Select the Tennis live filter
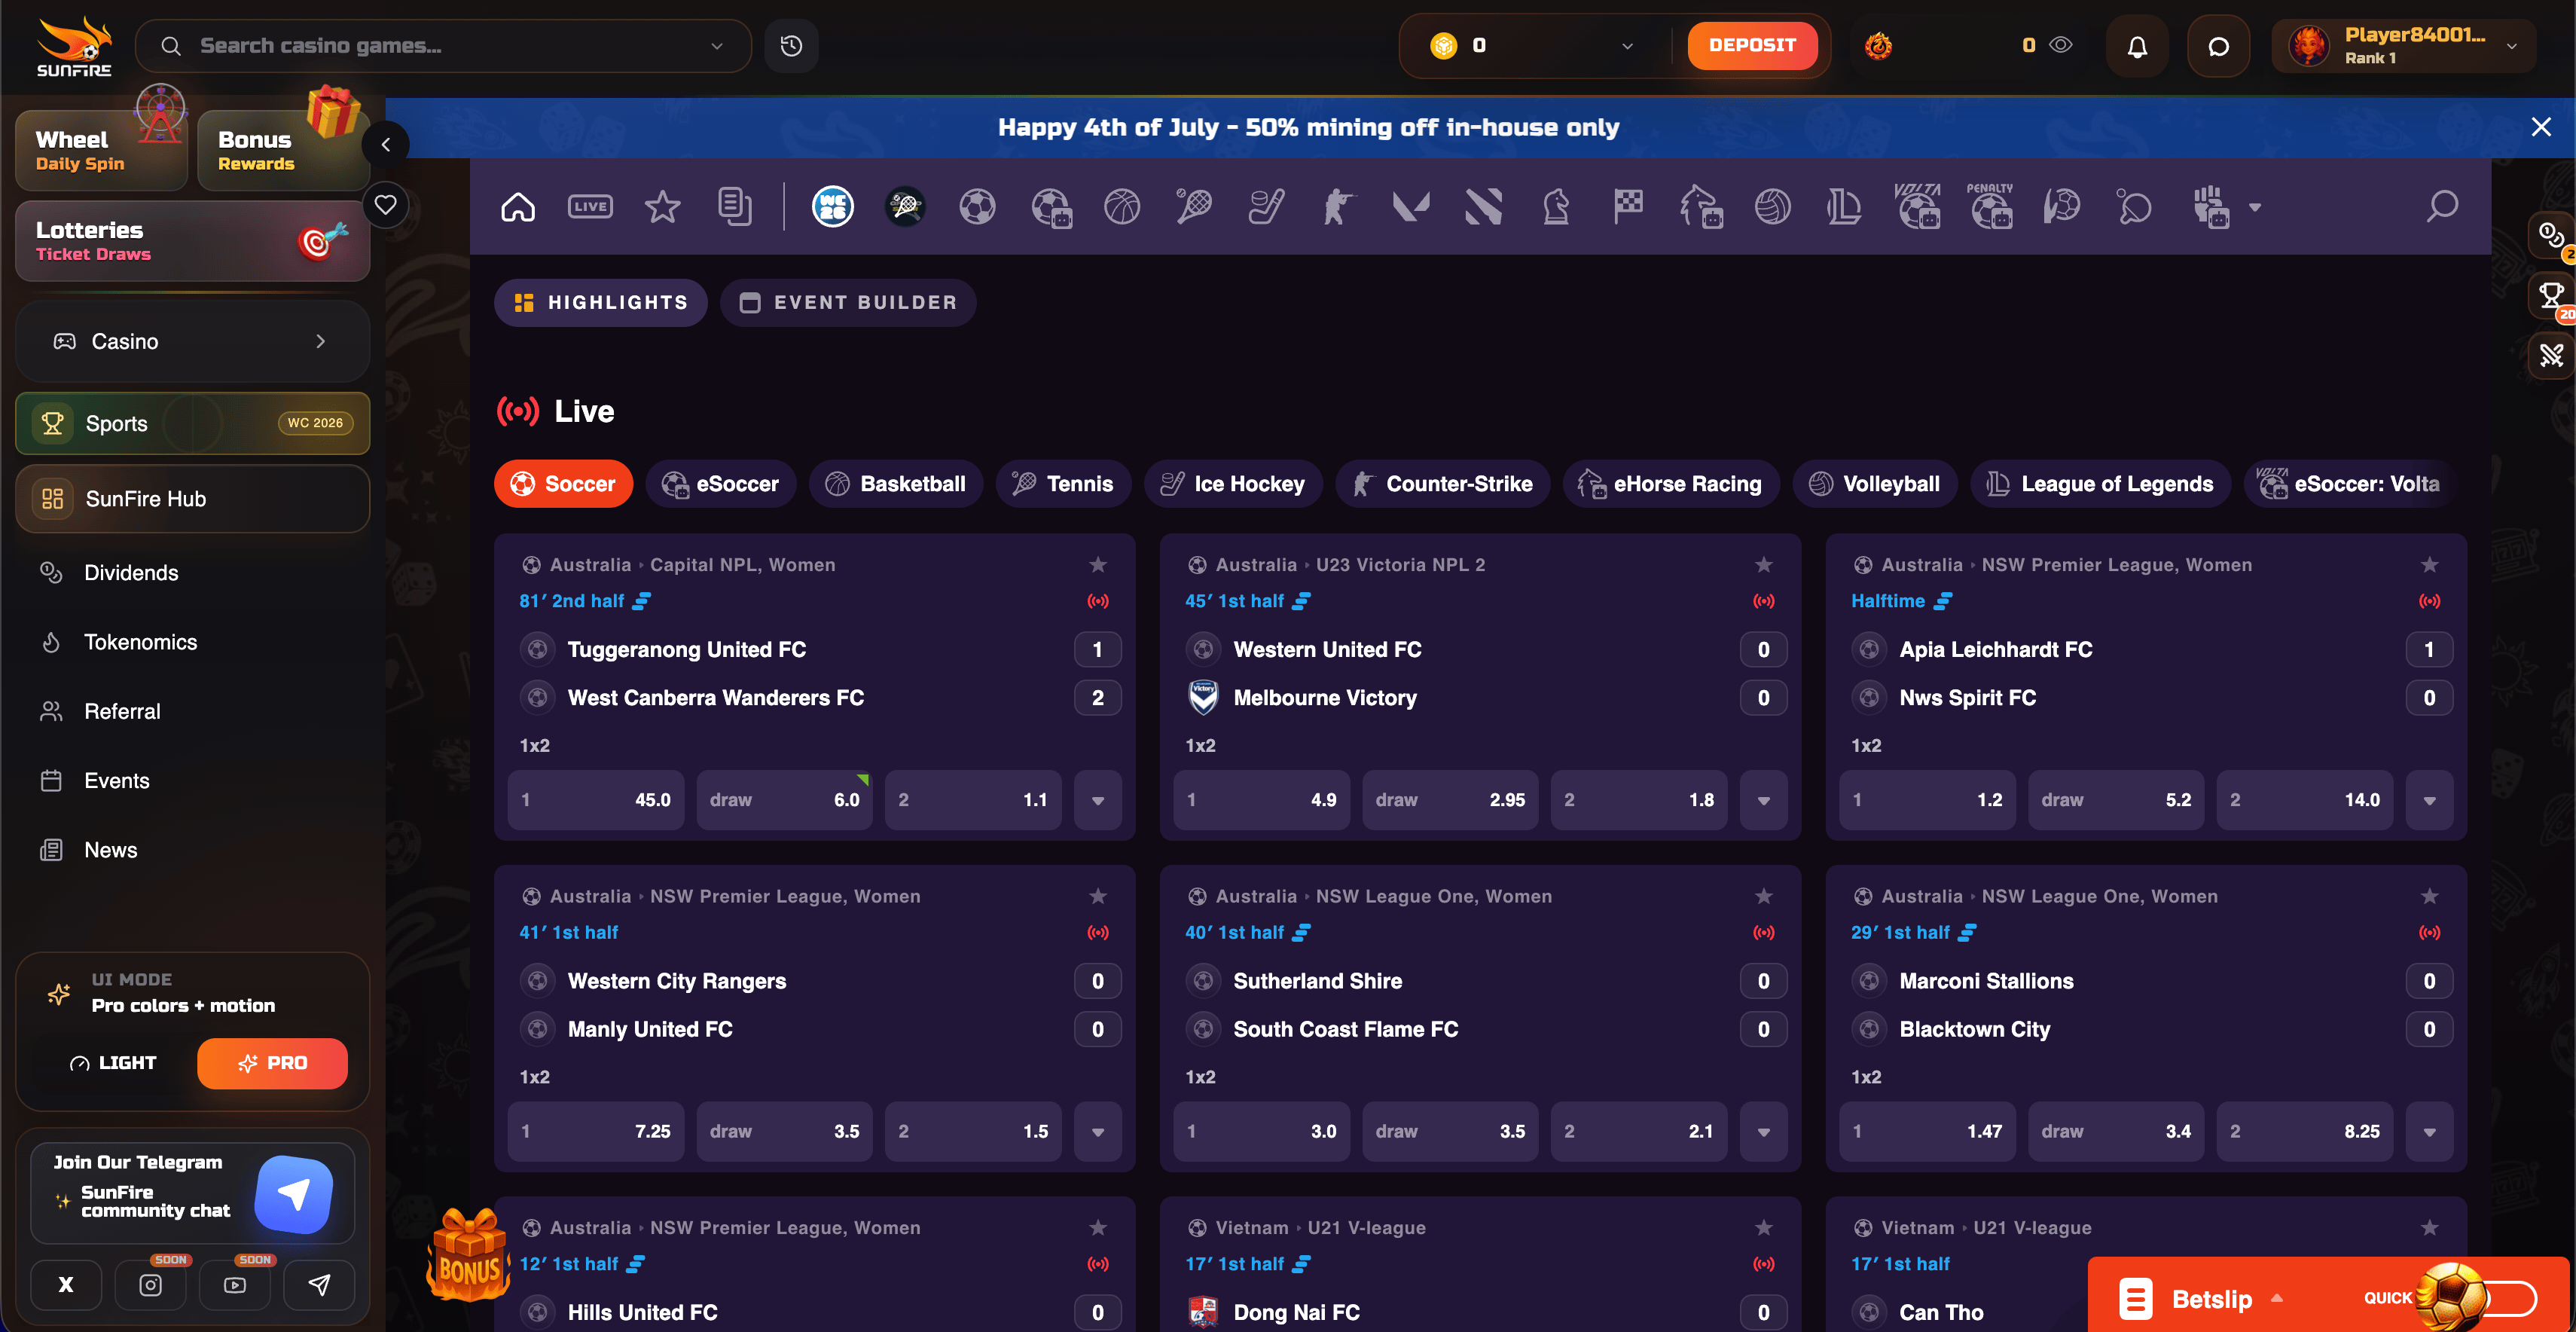The width and height of the screenshot is (2576, 1332). tap(1063, 484)
